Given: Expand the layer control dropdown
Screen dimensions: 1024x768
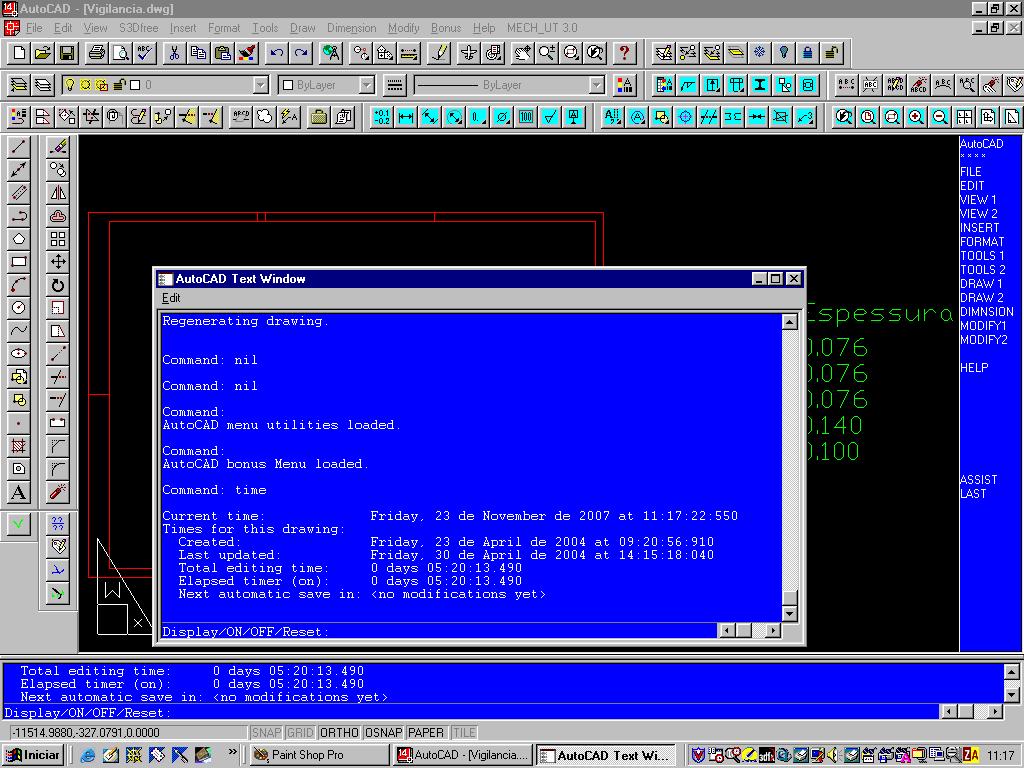Looking at the screenshot, I should (261, 85).
